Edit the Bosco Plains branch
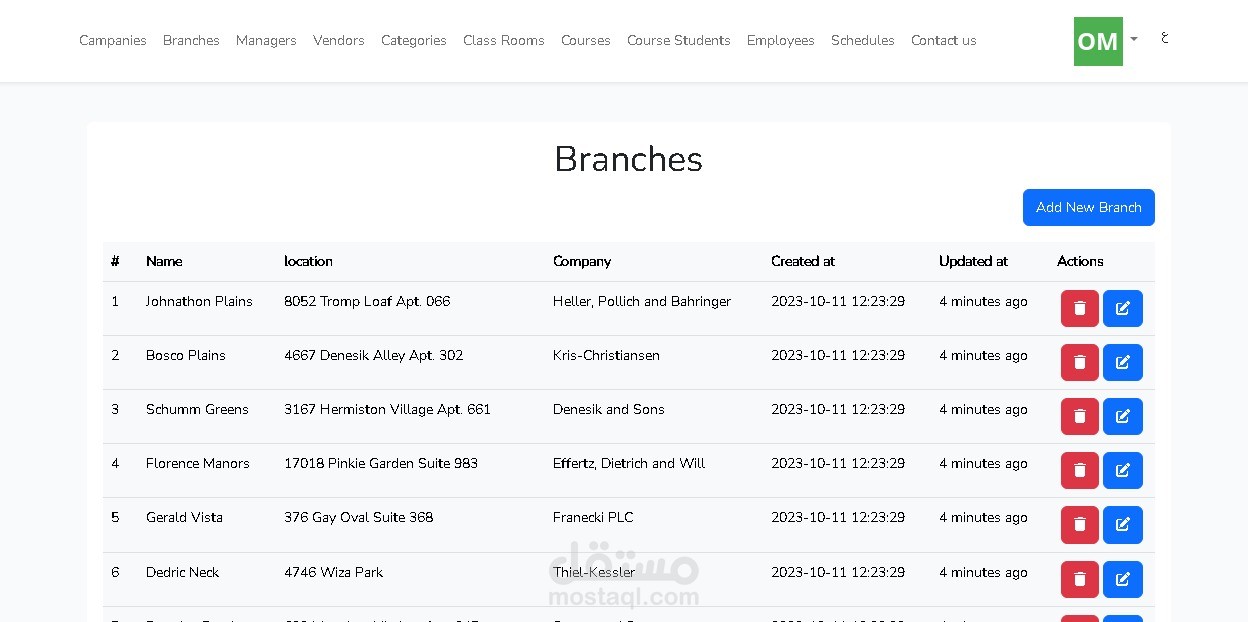1248x622 pixels. click(1123, 362)
